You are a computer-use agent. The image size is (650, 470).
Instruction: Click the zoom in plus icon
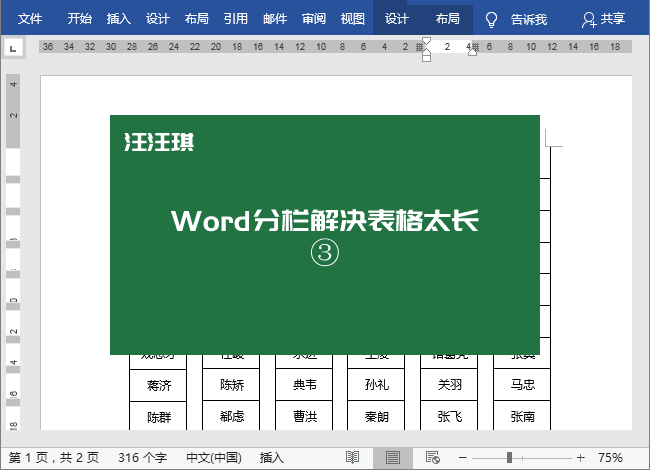coord(580,457)
